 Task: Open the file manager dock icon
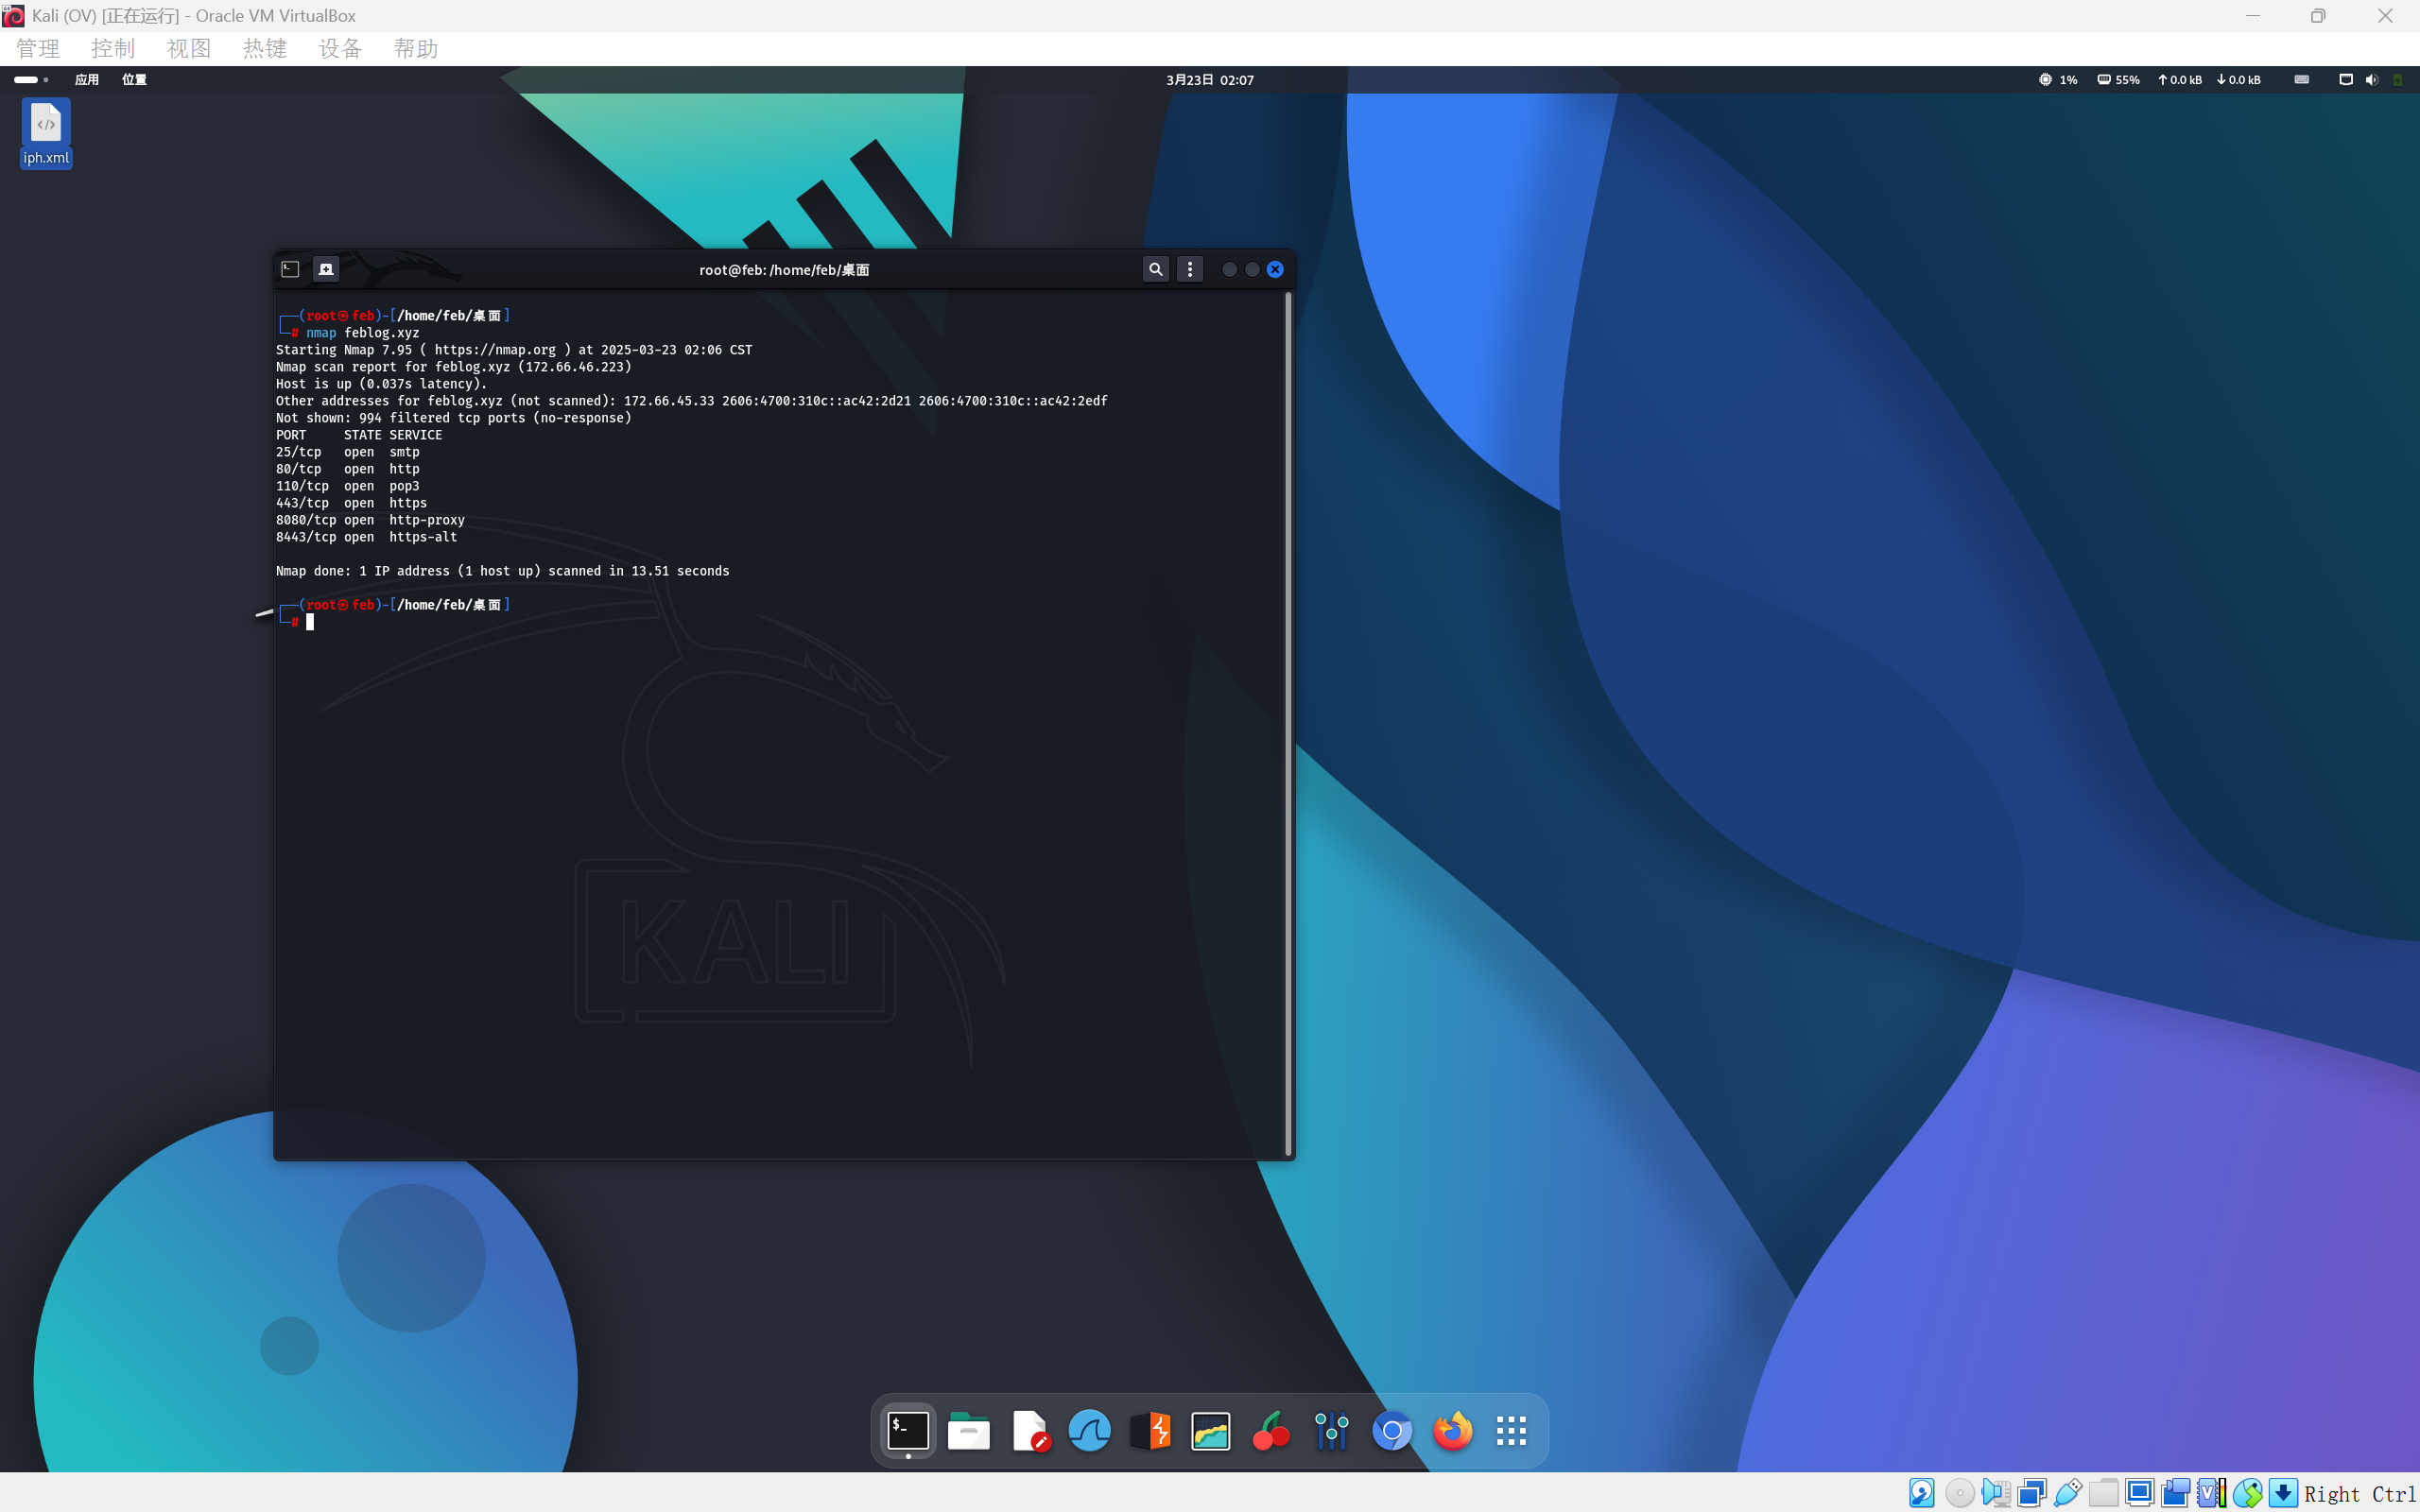tap(968, 1431)
